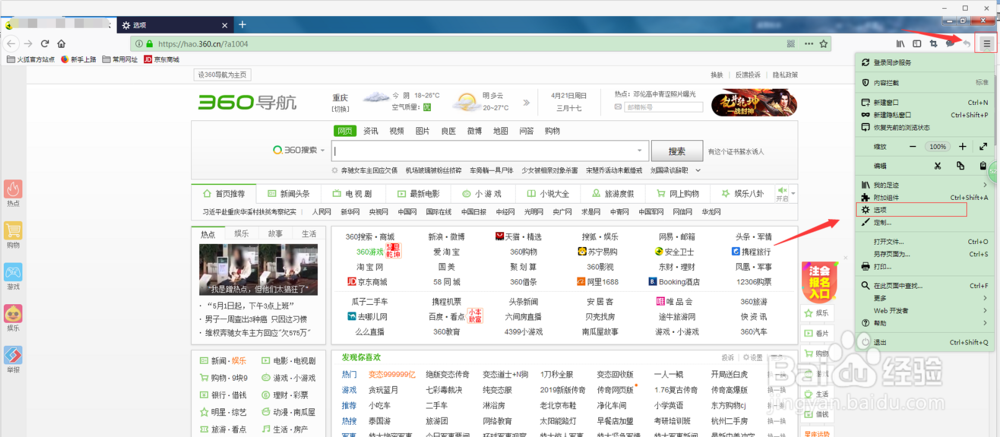The height and width of the screenshot is (437, 1000).
Task: Open the 京东商城 bookmark
Action: point(161,59)
